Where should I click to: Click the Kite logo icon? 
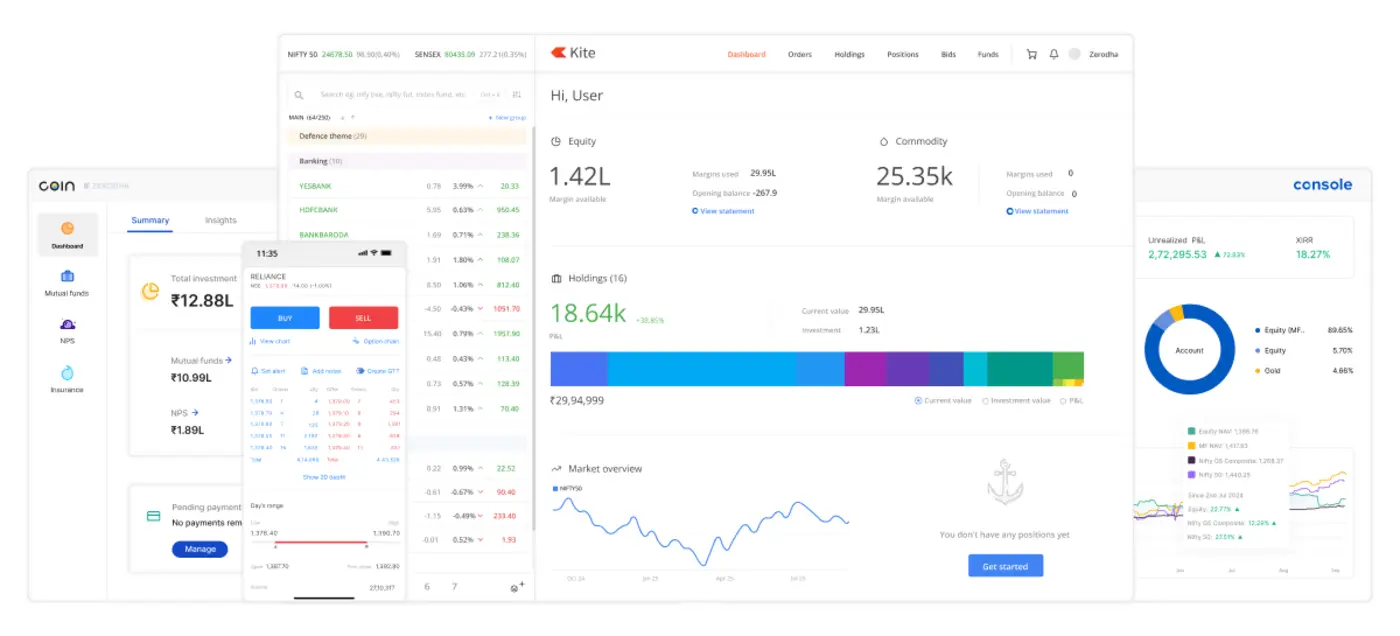[x=558, y=53]
